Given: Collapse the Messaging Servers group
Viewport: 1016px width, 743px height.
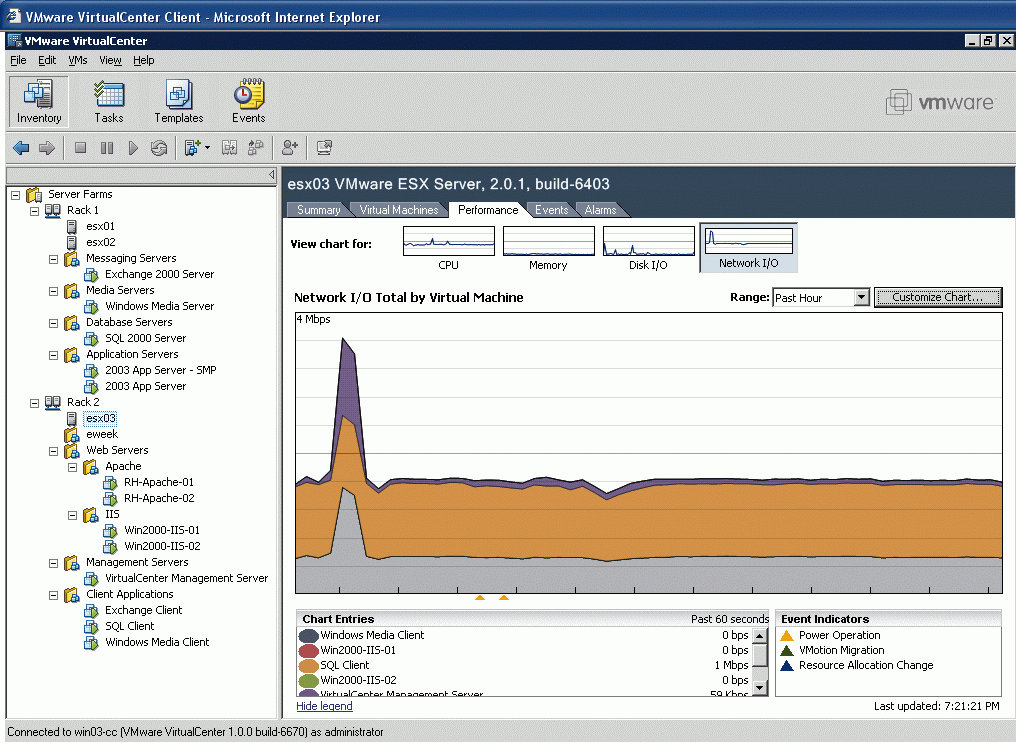Looking at the screenshot, I should pos(54,259).
